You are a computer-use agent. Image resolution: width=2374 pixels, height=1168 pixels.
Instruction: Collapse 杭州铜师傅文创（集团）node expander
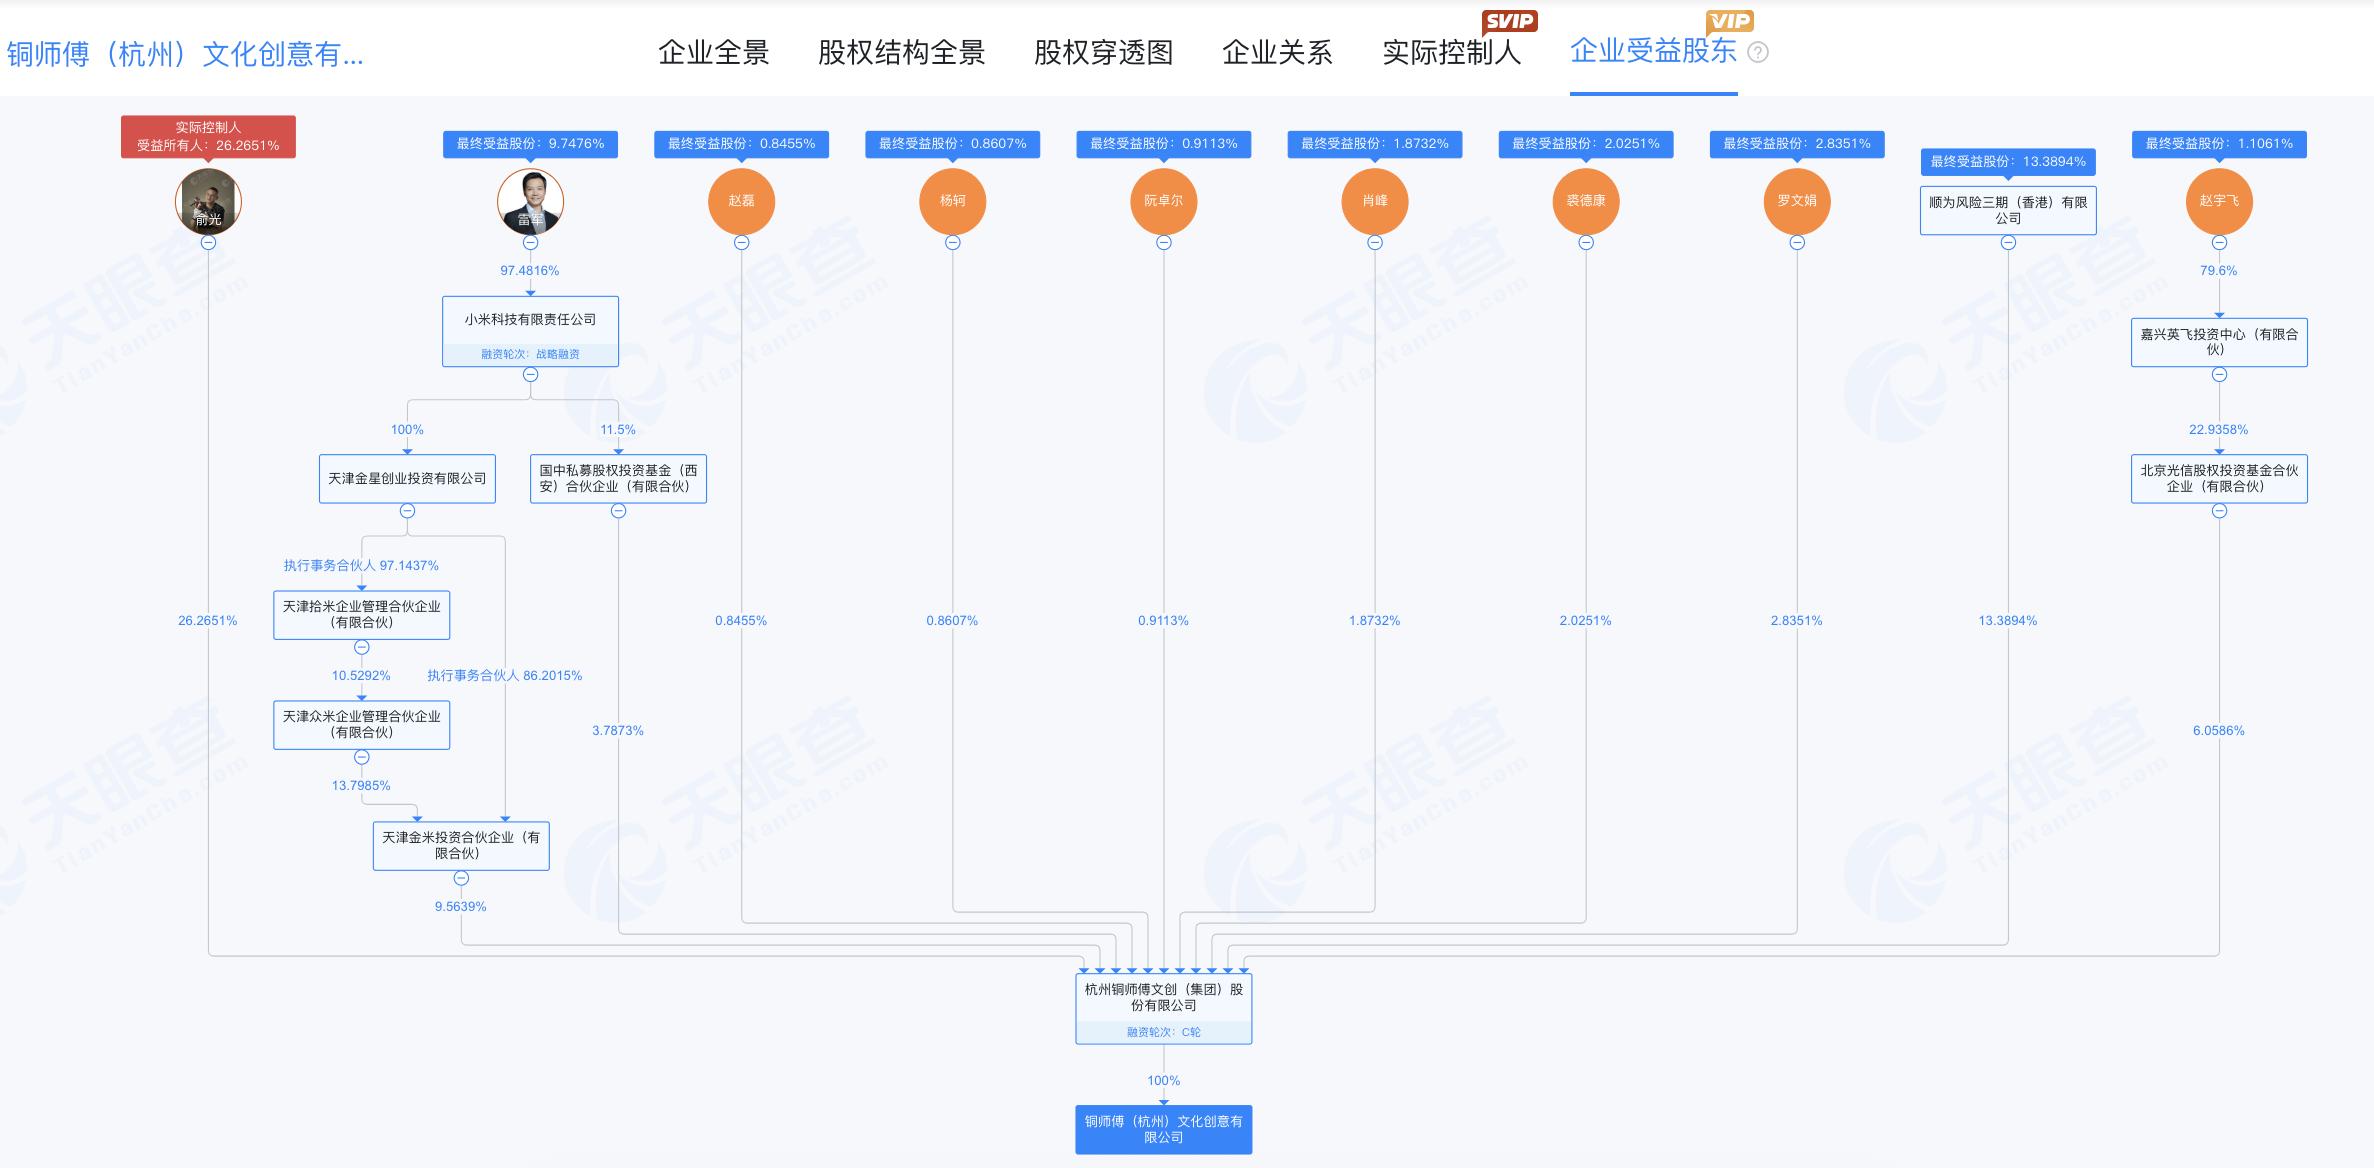1163,1044
